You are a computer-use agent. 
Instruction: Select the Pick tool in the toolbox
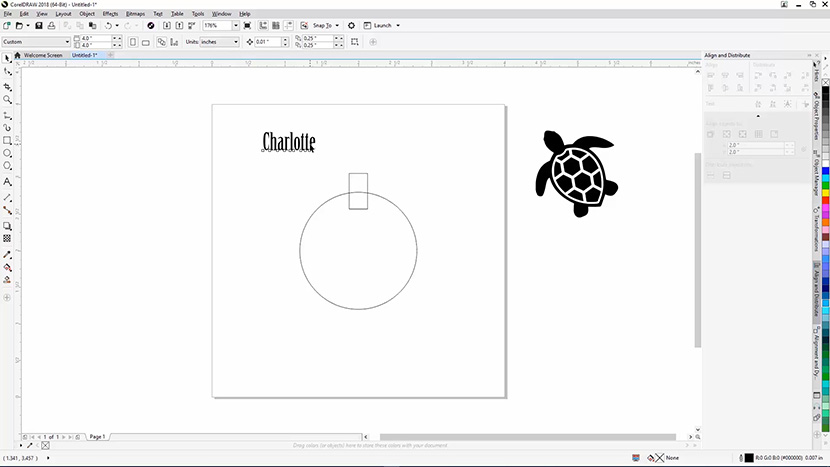[x=7, y=59]
